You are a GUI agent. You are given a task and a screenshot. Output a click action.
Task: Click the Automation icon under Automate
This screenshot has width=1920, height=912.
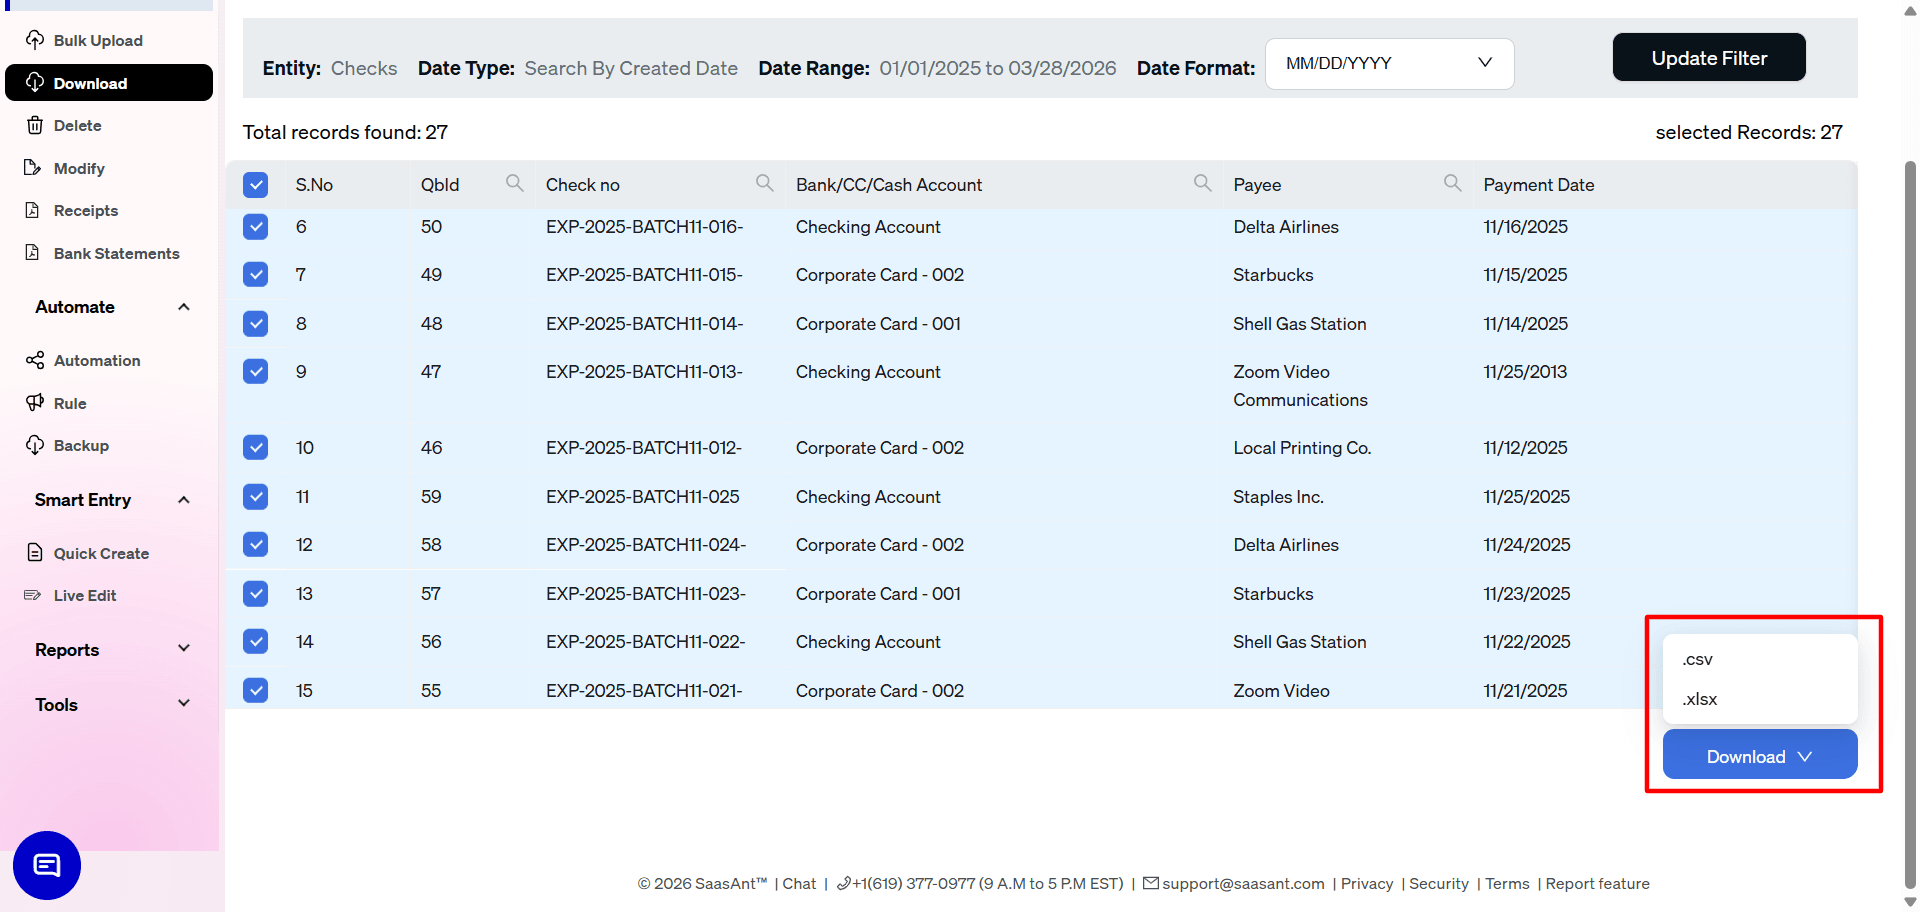(35, 360)
